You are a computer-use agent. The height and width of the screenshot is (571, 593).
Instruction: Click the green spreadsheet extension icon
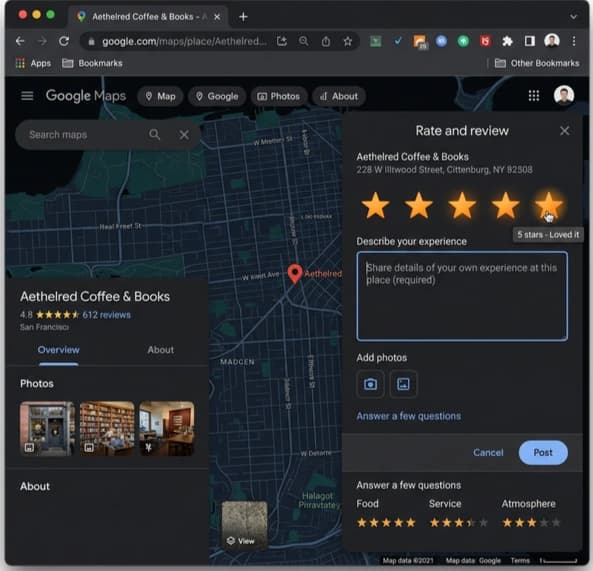click(375, 41)
